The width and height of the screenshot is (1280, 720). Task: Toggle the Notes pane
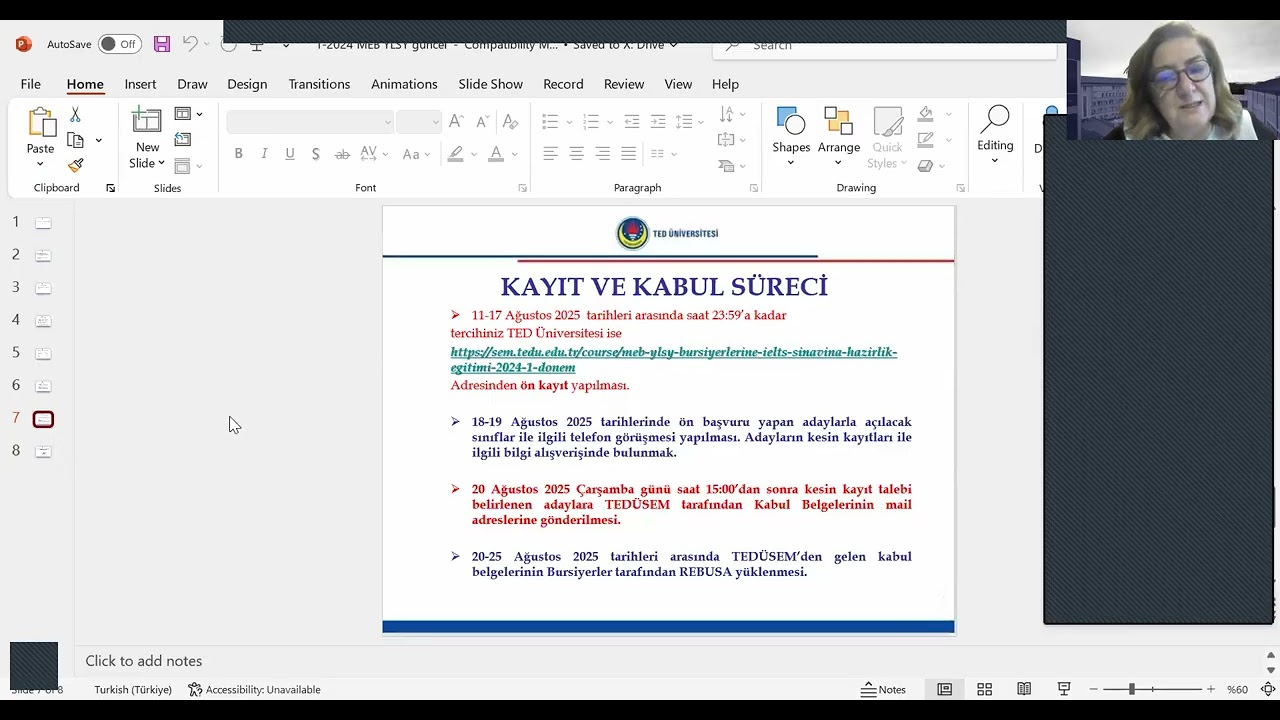[x=884, y=689]
